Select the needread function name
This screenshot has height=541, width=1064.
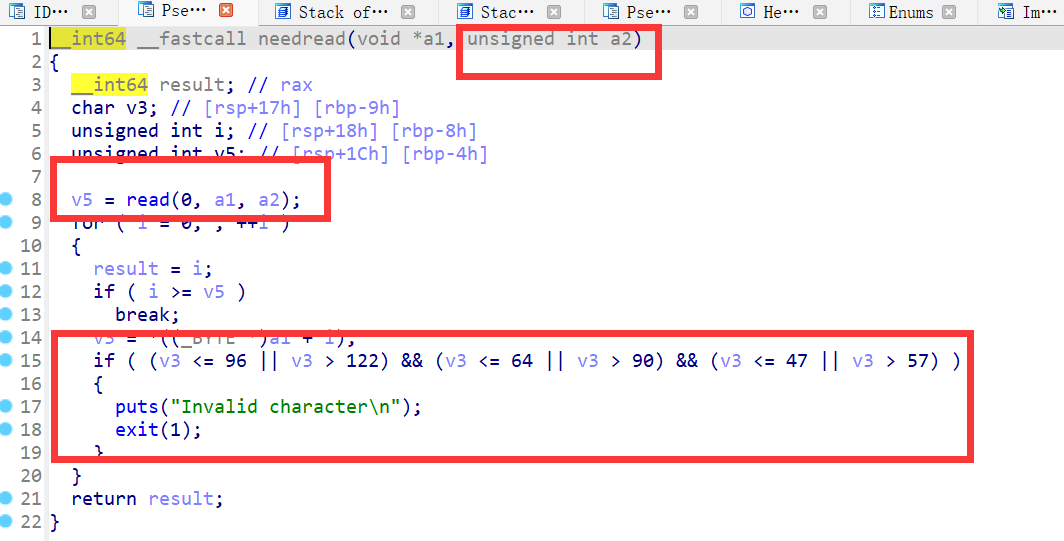tap(302, 39)
